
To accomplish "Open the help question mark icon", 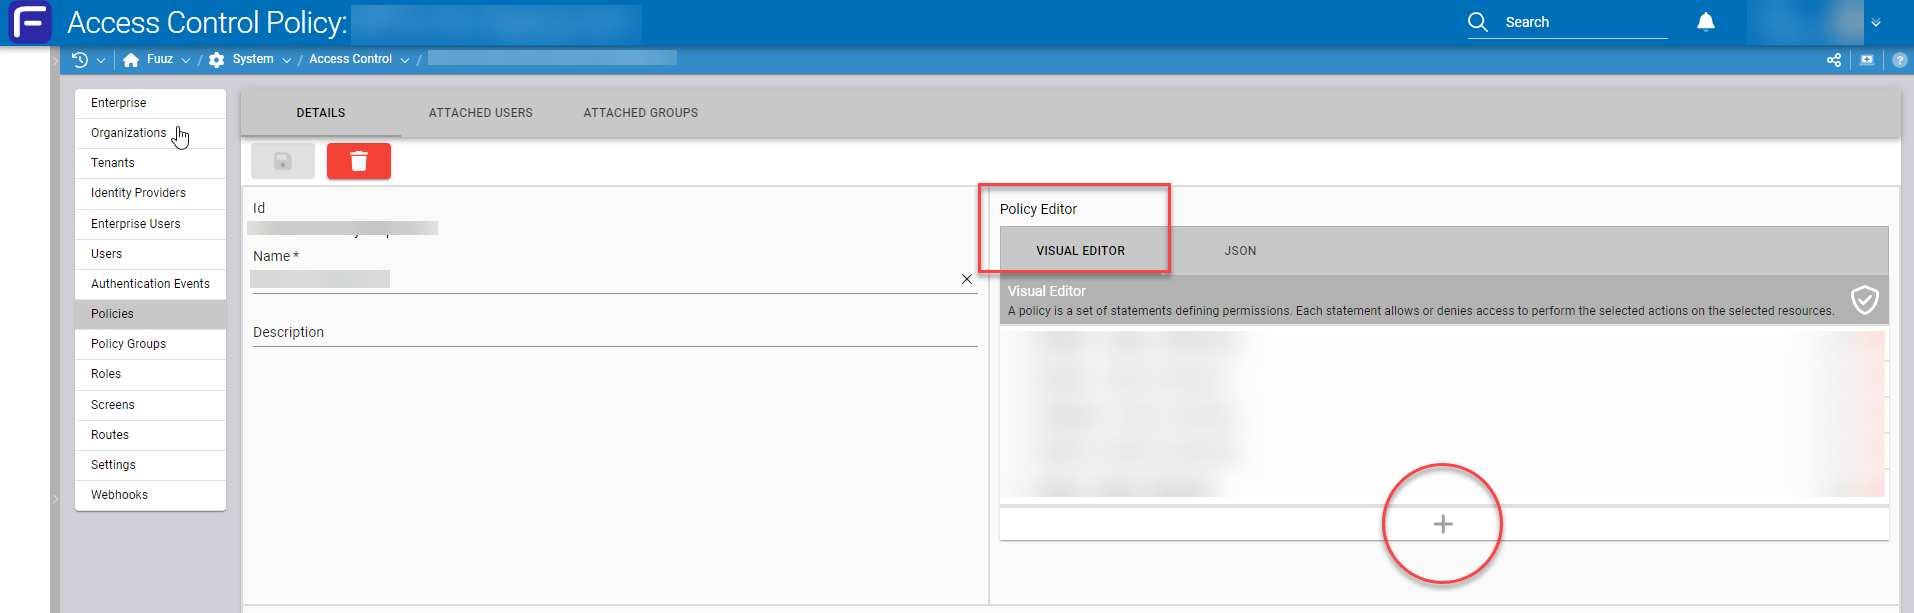I will pos(1899,60).
